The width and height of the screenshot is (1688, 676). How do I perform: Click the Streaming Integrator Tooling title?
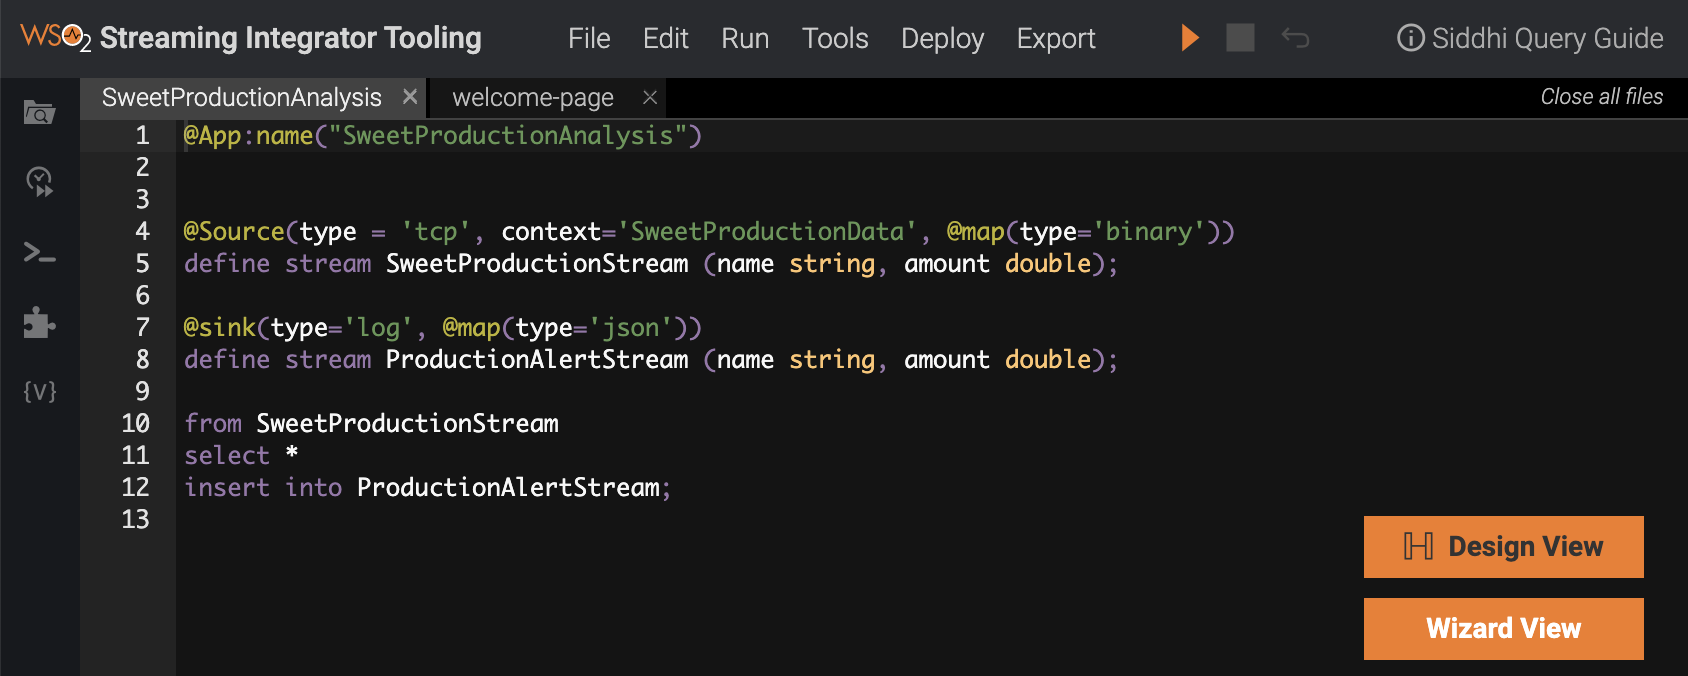coord(291,38)
